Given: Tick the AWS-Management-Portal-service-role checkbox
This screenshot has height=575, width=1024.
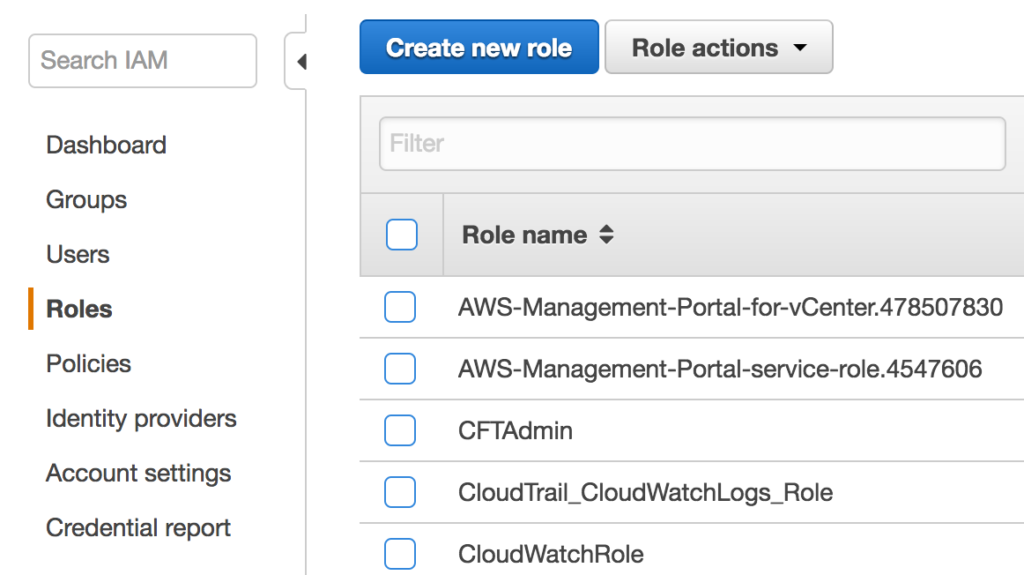Looking at the screenshot, I should pyautogui.click(x=400, y=370).
